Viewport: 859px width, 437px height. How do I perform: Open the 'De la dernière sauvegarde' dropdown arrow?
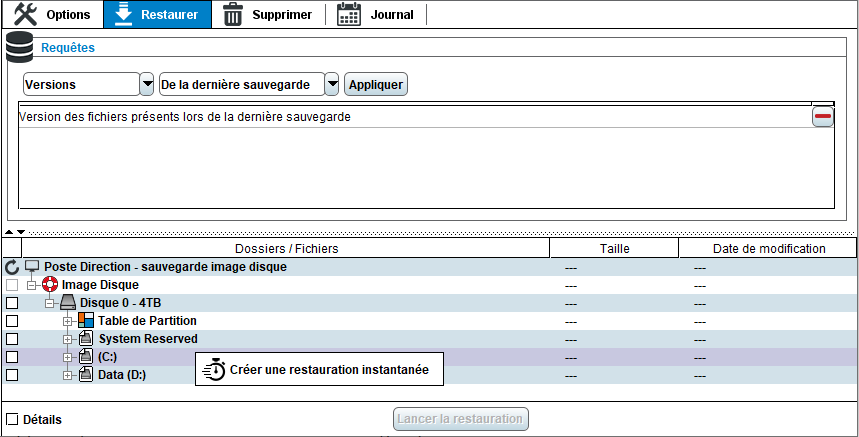pyautogui.click(x=332, y=84)
